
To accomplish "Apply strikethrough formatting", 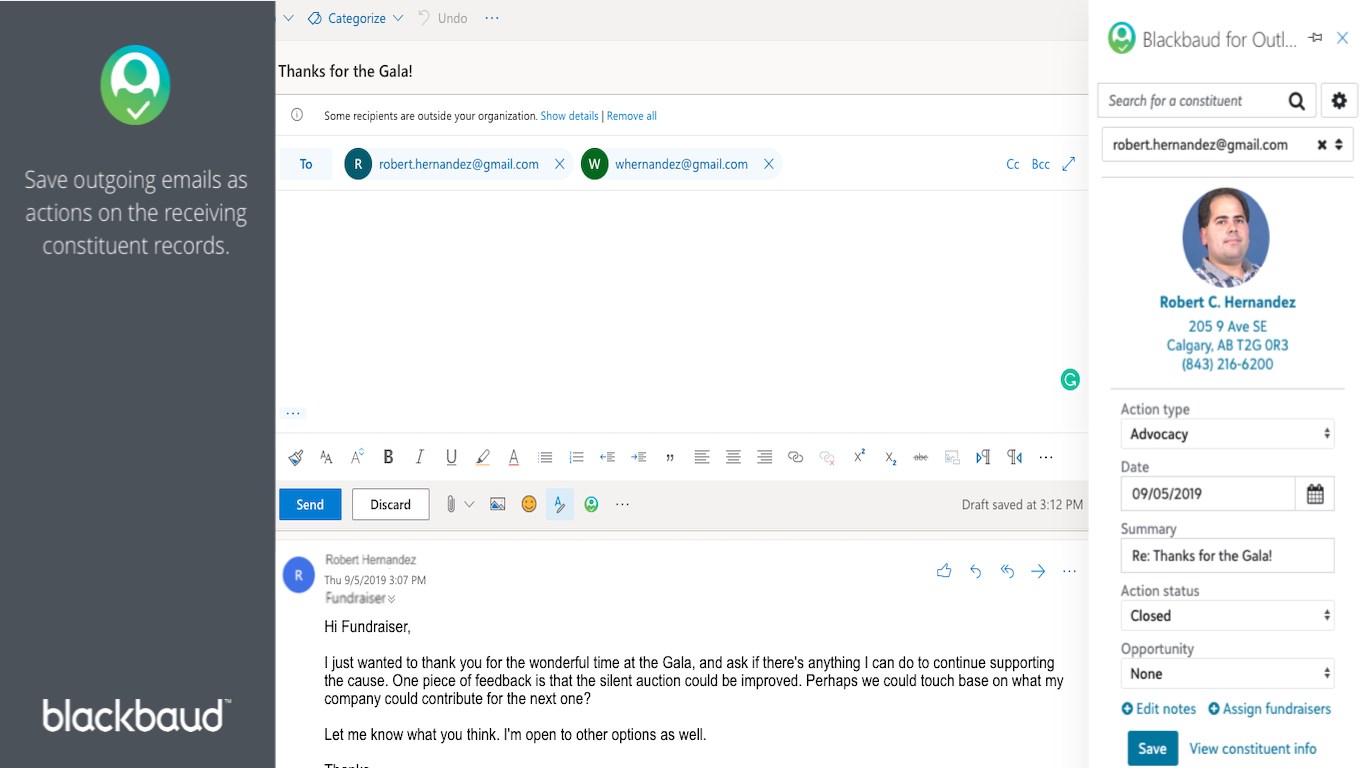I will 921,457.
